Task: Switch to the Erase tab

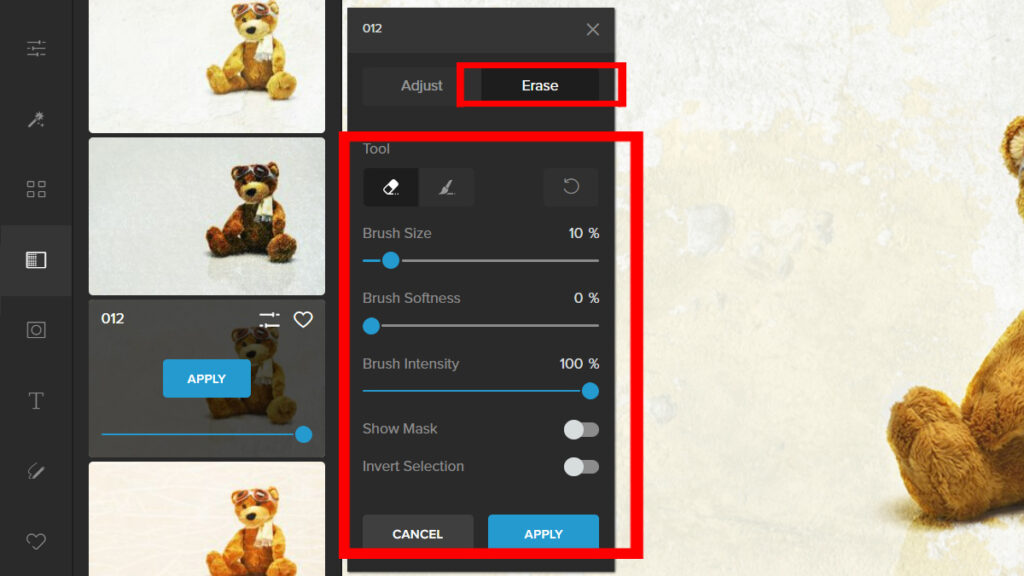Action: coord(539,86)
